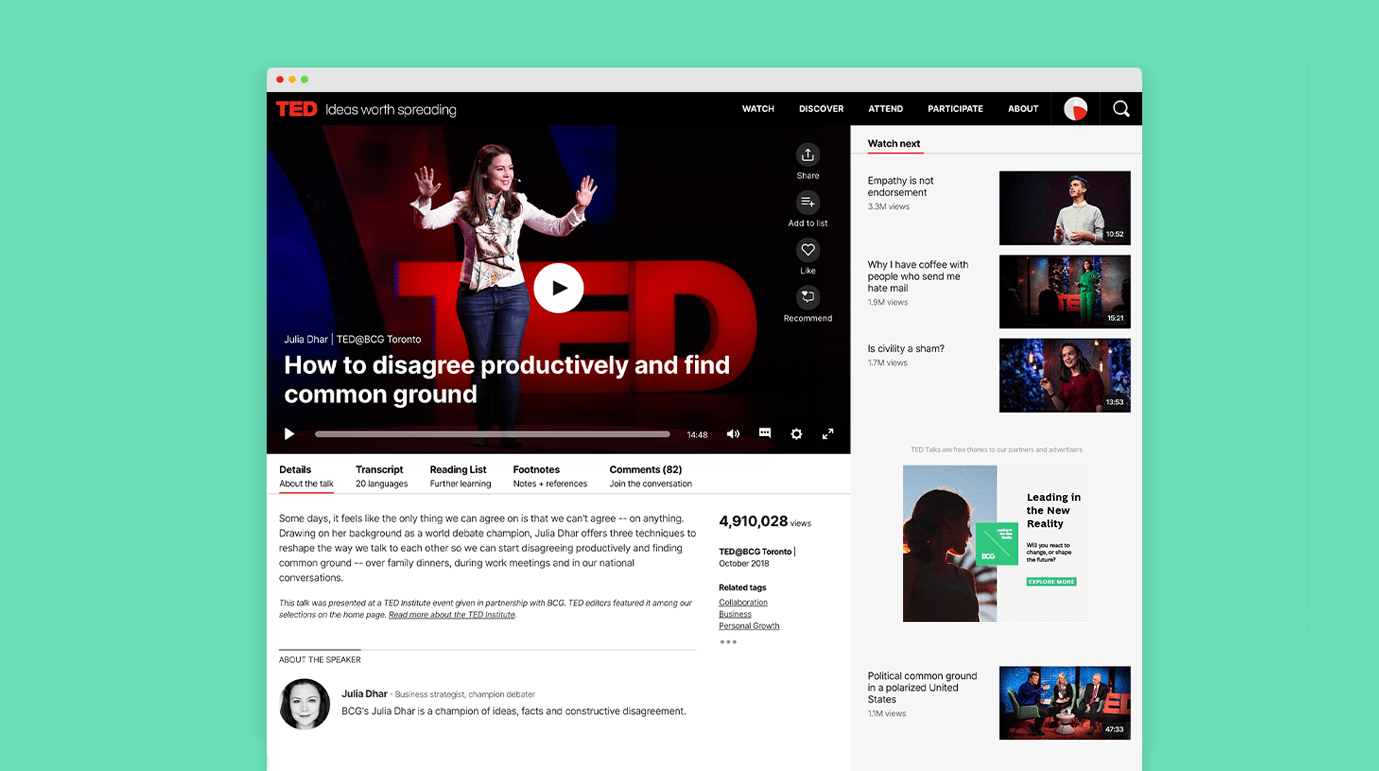Image resolution: width=1379 pixels, height=771 pixels.
Task: Click Julia Dhar's portrait photo
Action: click(x=304, y=704)
